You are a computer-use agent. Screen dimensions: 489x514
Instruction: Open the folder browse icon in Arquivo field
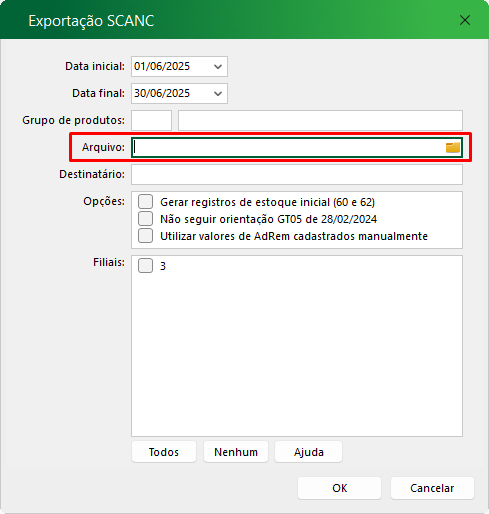(x=453, y=147)
